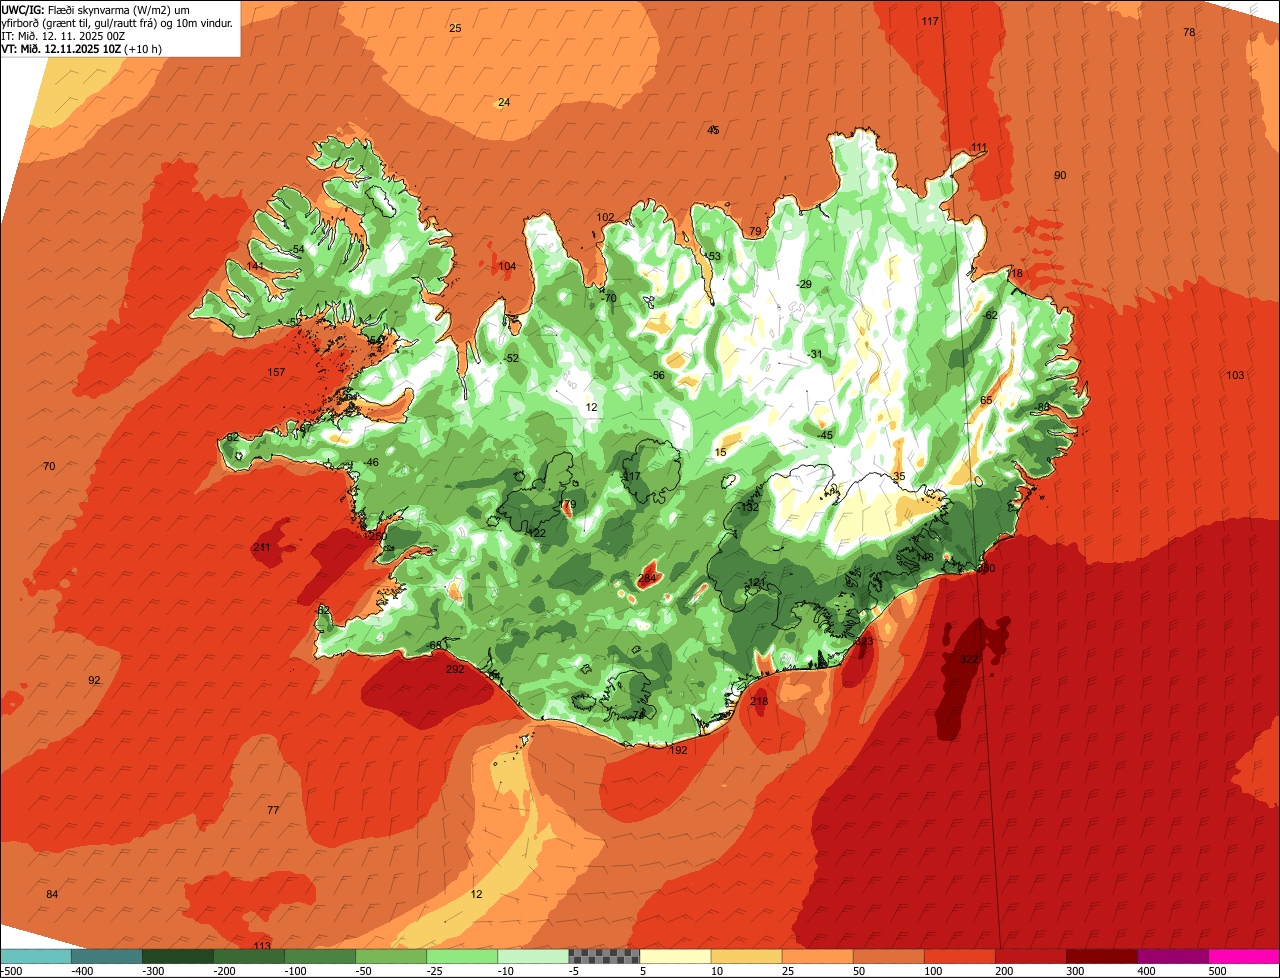Viewport: 1280px width, 978px height.
Task: Click the map value 79 on north coast
Action: coord(755,231)
